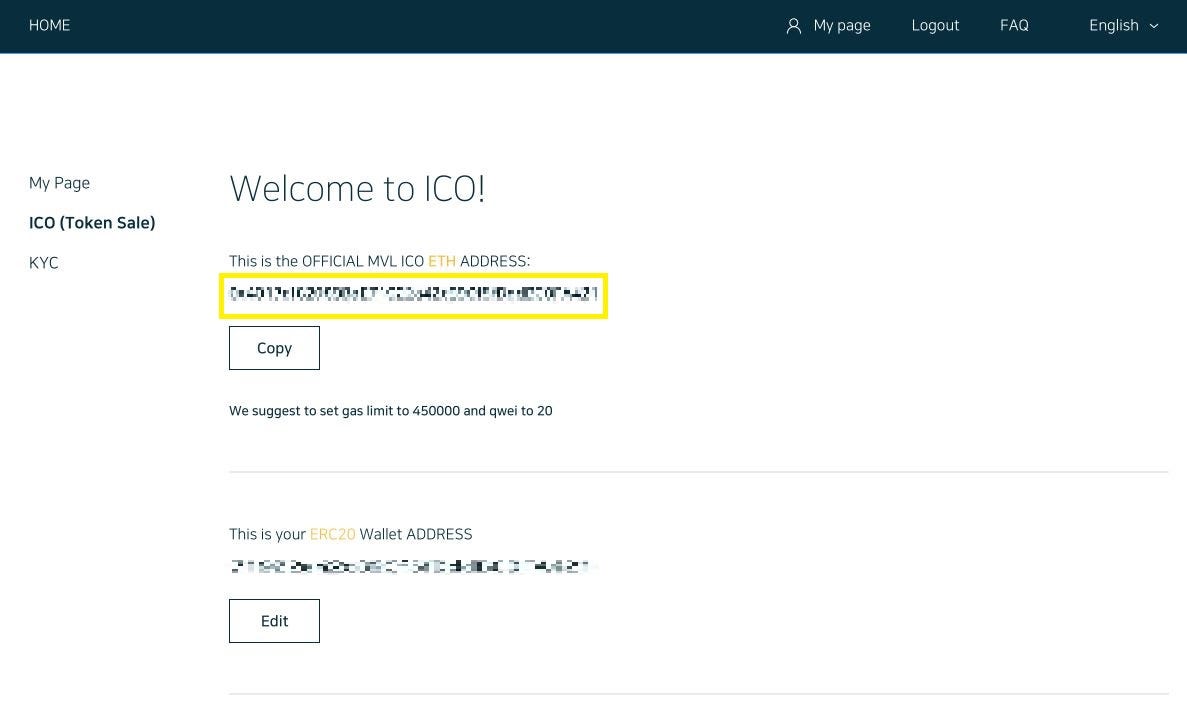Image resolution: width=1187 pixels, height=706 pixels.
Task: Click the blurred ERC20 wallet address text
Action: 410,566
